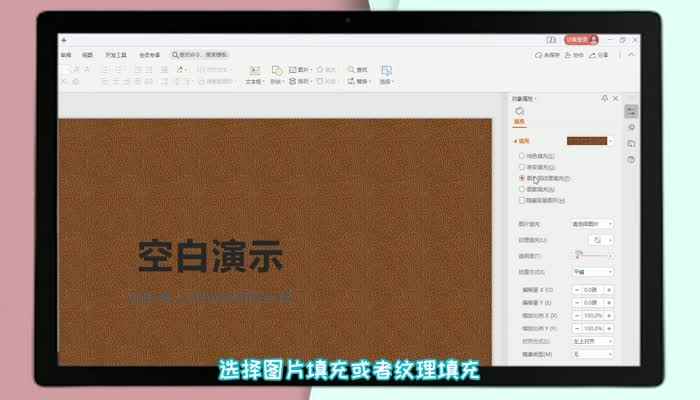The image size is (700, 400).
Task: Collapse the ribbon with the chevron icon
Action: tap(631, 54)
